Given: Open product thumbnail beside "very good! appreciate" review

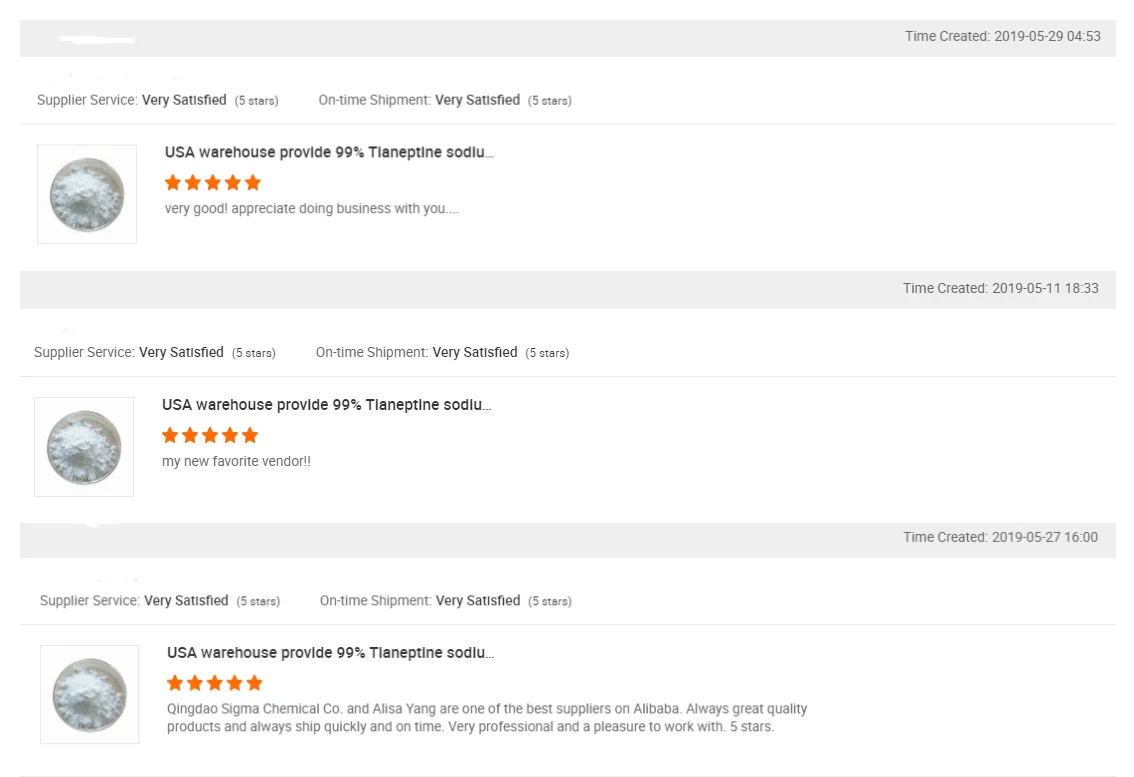Looking at the screenshot, I should [87, 194].
